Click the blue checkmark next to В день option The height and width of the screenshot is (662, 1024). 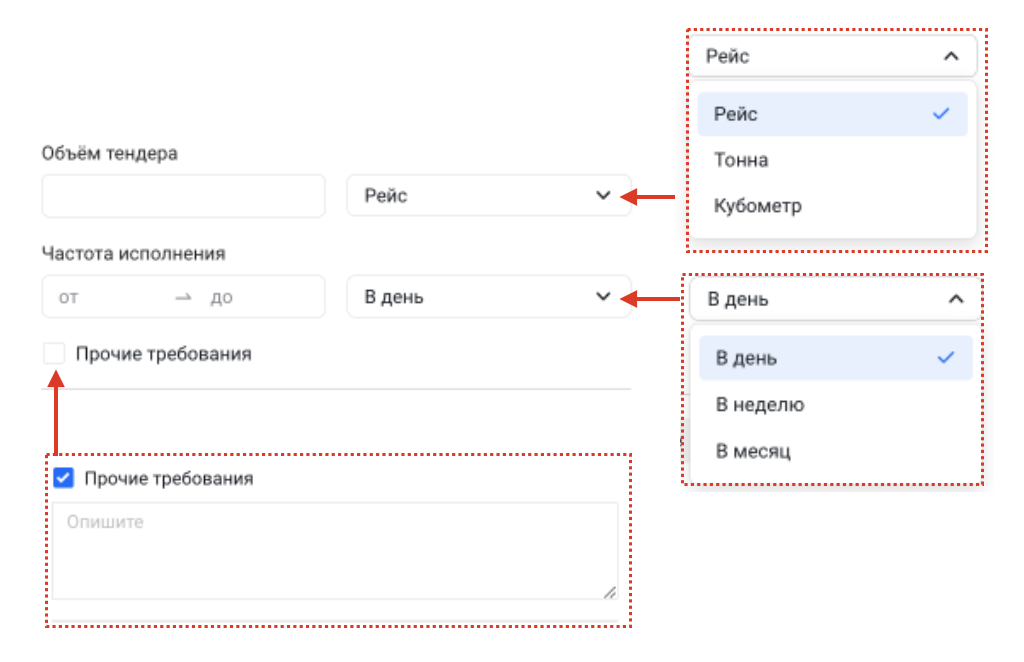point(946,357)
